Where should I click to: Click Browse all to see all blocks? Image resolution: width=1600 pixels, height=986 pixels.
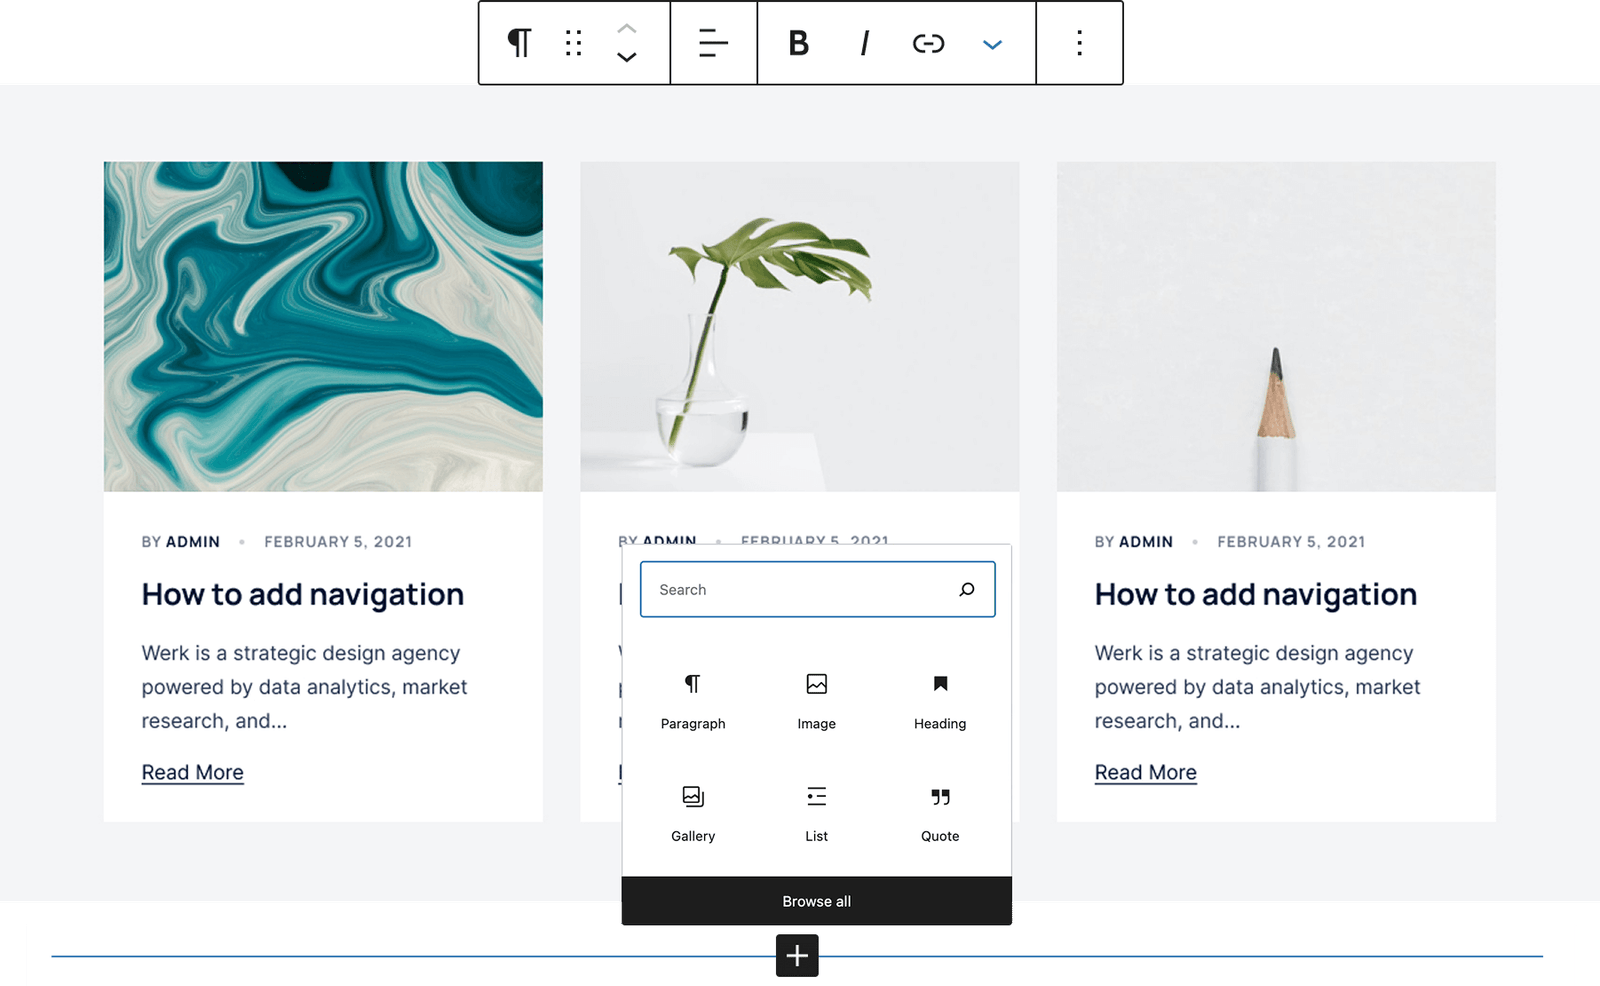tap(816, 900)
